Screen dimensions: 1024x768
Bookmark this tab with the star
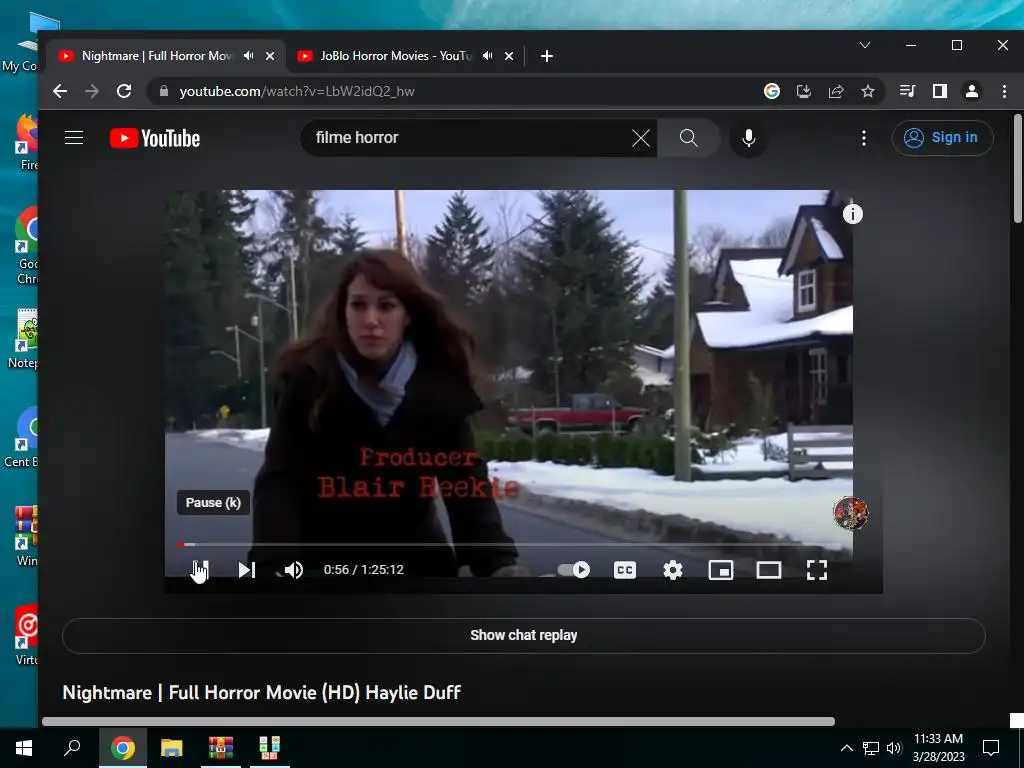(x=868, y=91)
